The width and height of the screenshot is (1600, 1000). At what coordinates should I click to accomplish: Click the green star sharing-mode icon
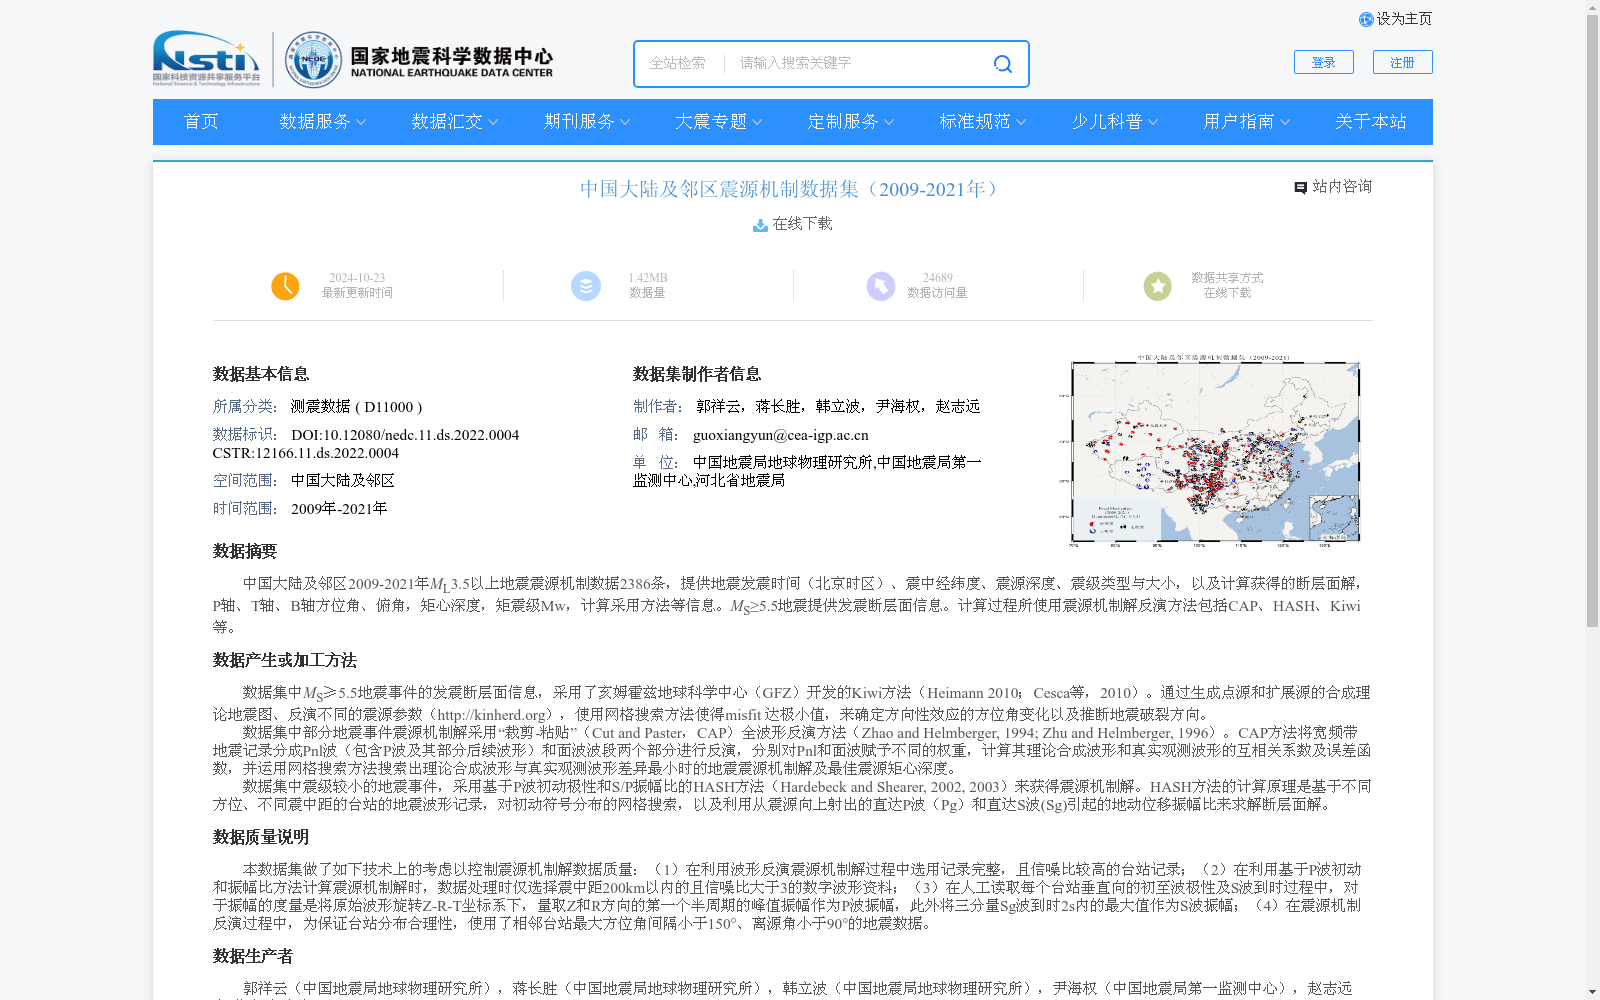(x=1158, y=286)
